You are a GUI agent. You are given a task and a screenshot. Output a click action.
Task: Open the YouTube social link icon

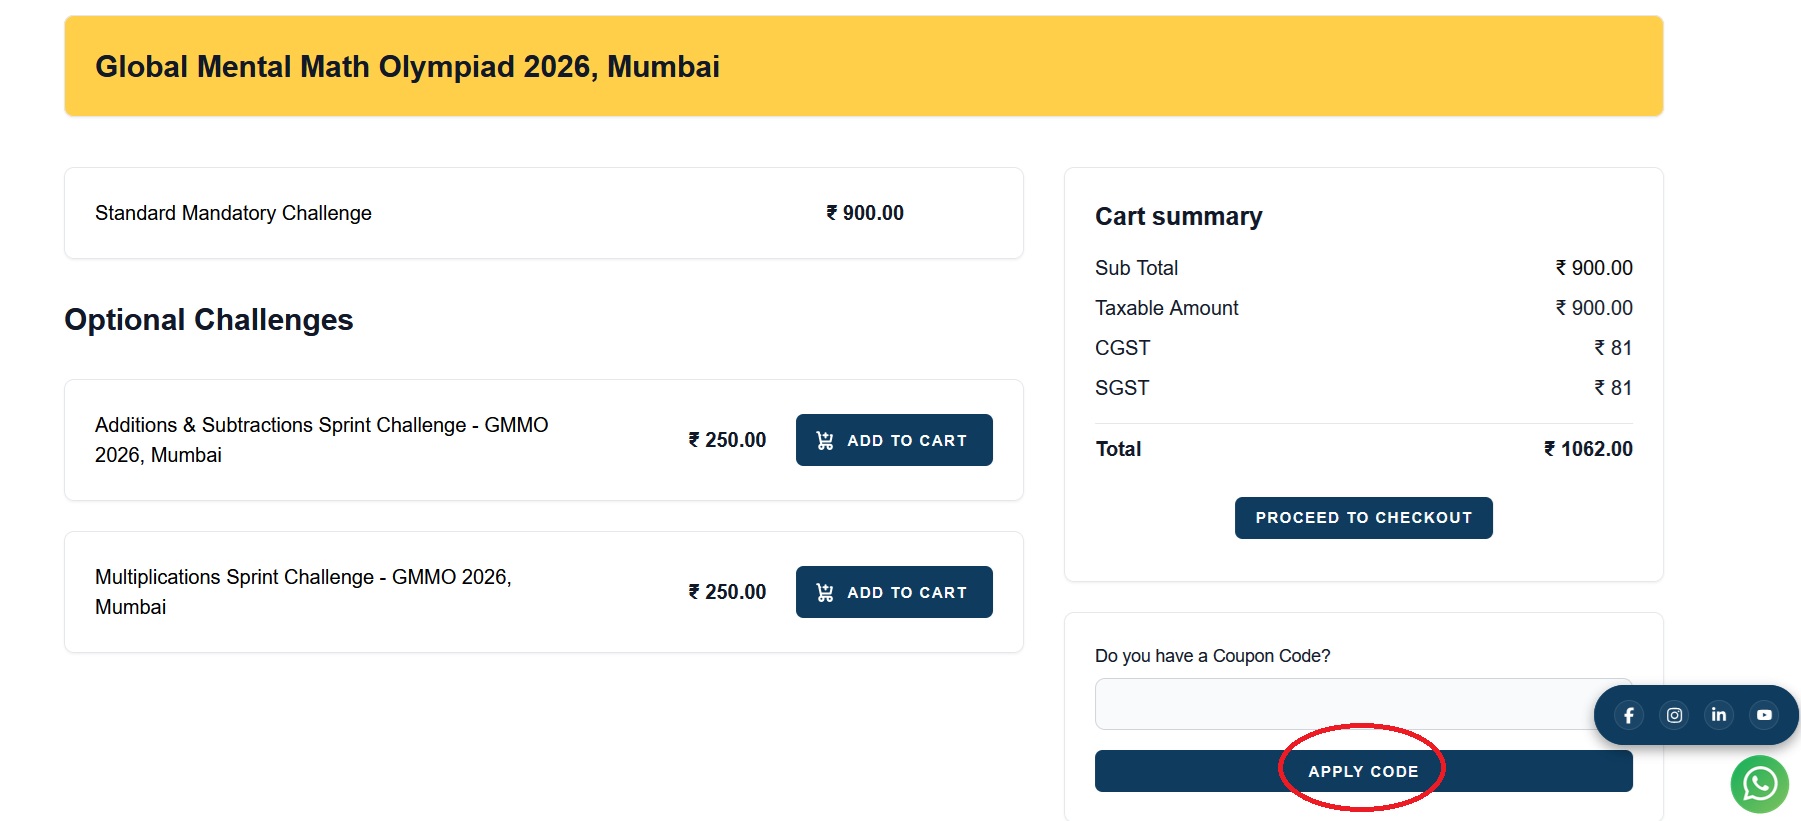(1764, 715)
